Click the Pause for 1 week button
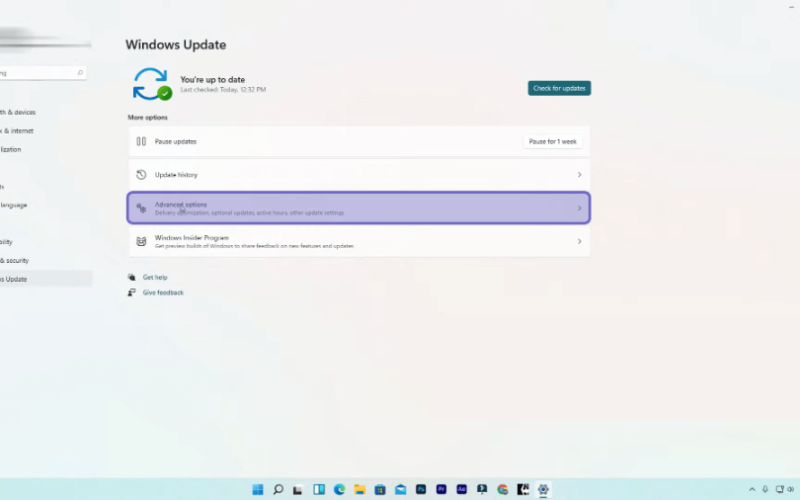 tap(553, 141)
